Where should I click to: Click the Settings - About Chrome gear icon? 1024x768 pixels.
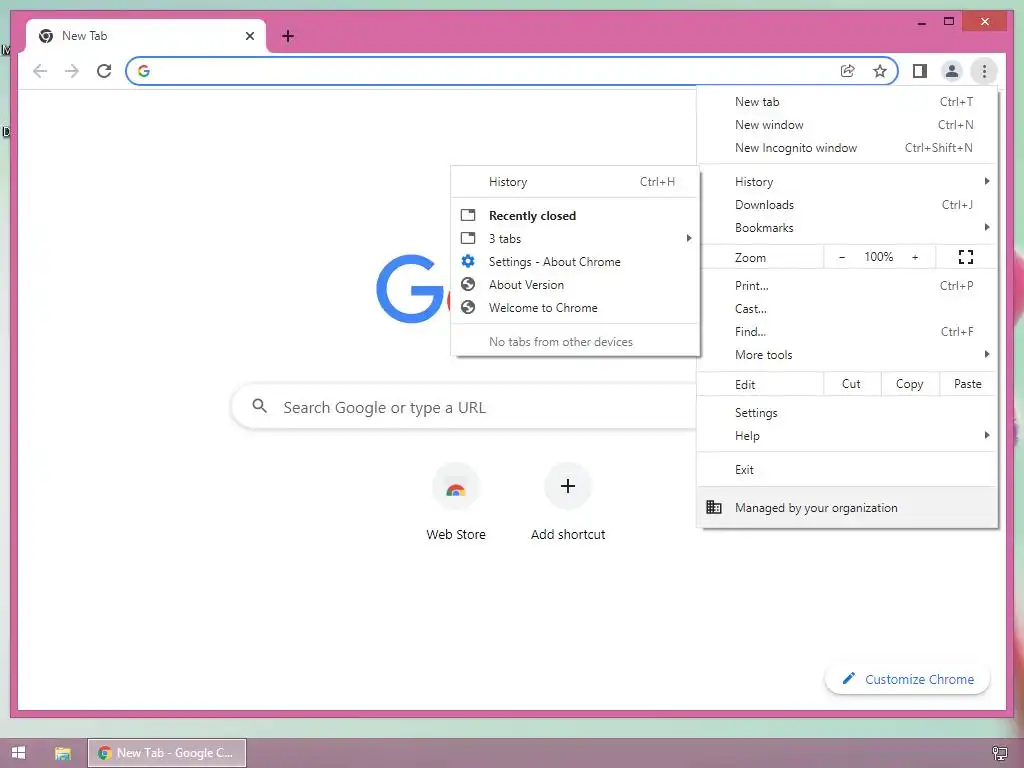pyautogui.click(x=468, y=261)
